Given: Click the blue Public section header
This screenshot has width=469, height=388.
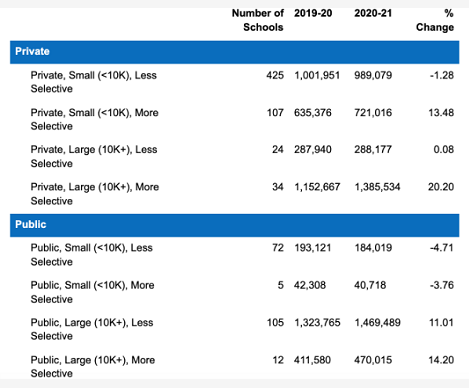Looking at the screenshot, I should pos(234,225).
